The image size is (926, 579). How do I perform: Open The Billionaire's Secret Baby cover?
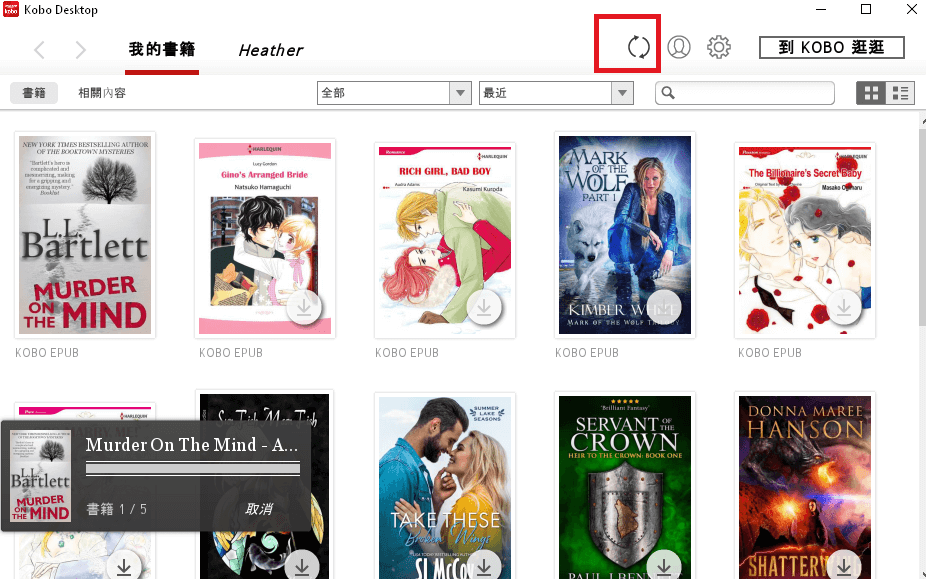click(x=805, y=240)
